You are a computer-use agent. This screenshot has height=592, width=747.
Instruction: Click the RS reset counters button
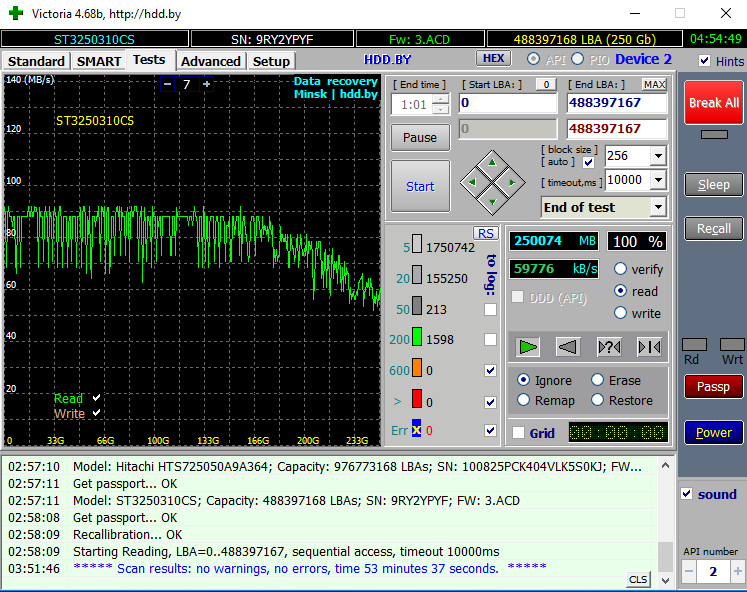[486, 233]
